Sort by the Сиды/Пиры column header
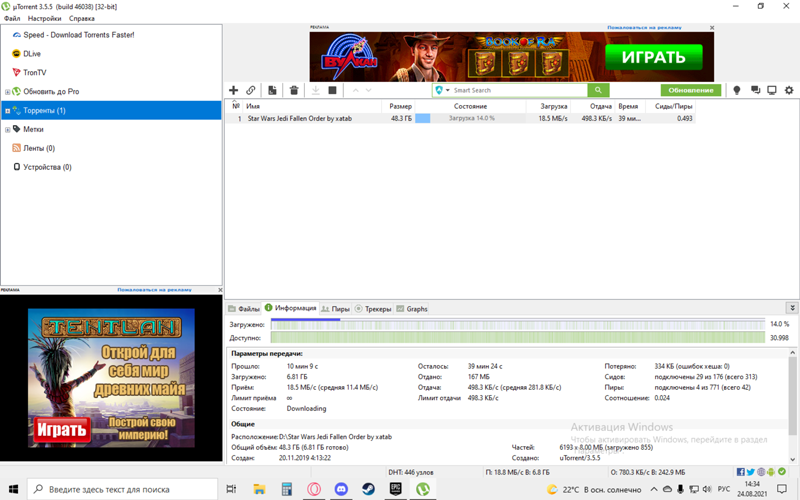This screenshot has height=500, width=800. pos(670,106)
